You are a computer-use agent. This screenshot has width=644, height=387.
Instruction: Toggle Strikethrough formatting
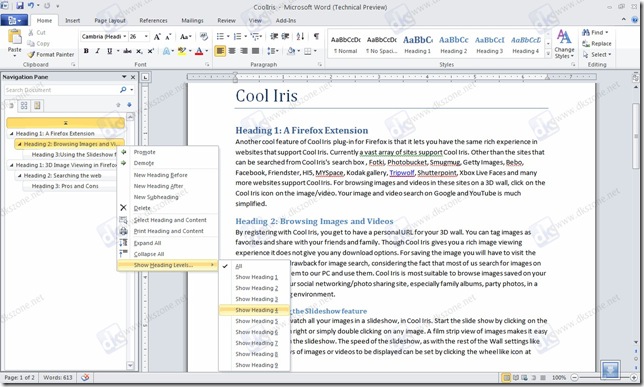click(127, 51)
